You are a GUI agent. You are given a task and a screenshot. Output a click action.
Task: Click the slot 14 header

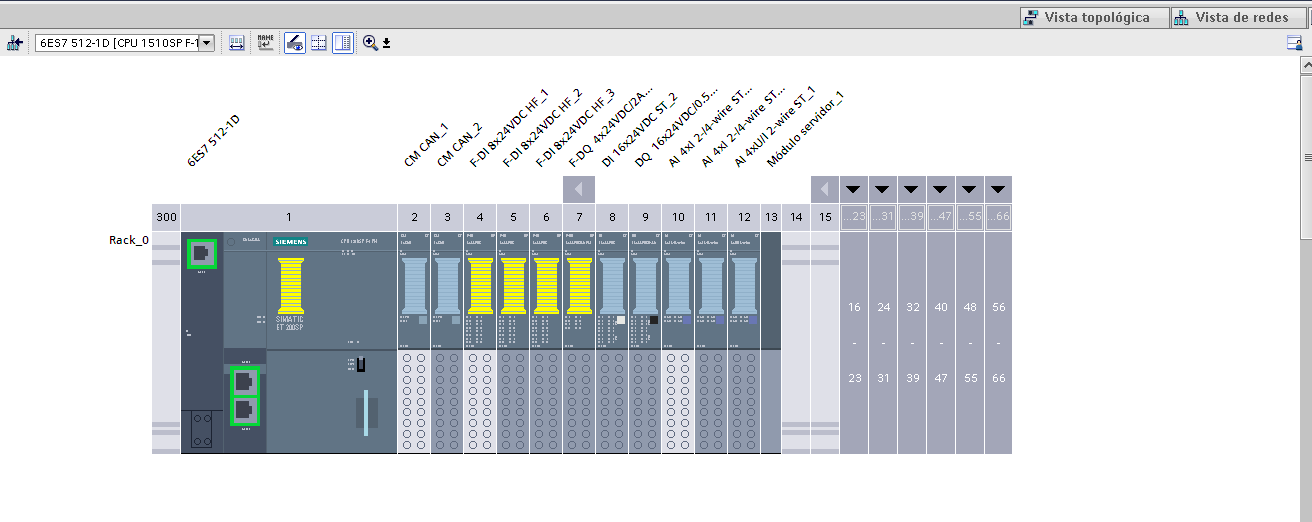click(796, 217)
